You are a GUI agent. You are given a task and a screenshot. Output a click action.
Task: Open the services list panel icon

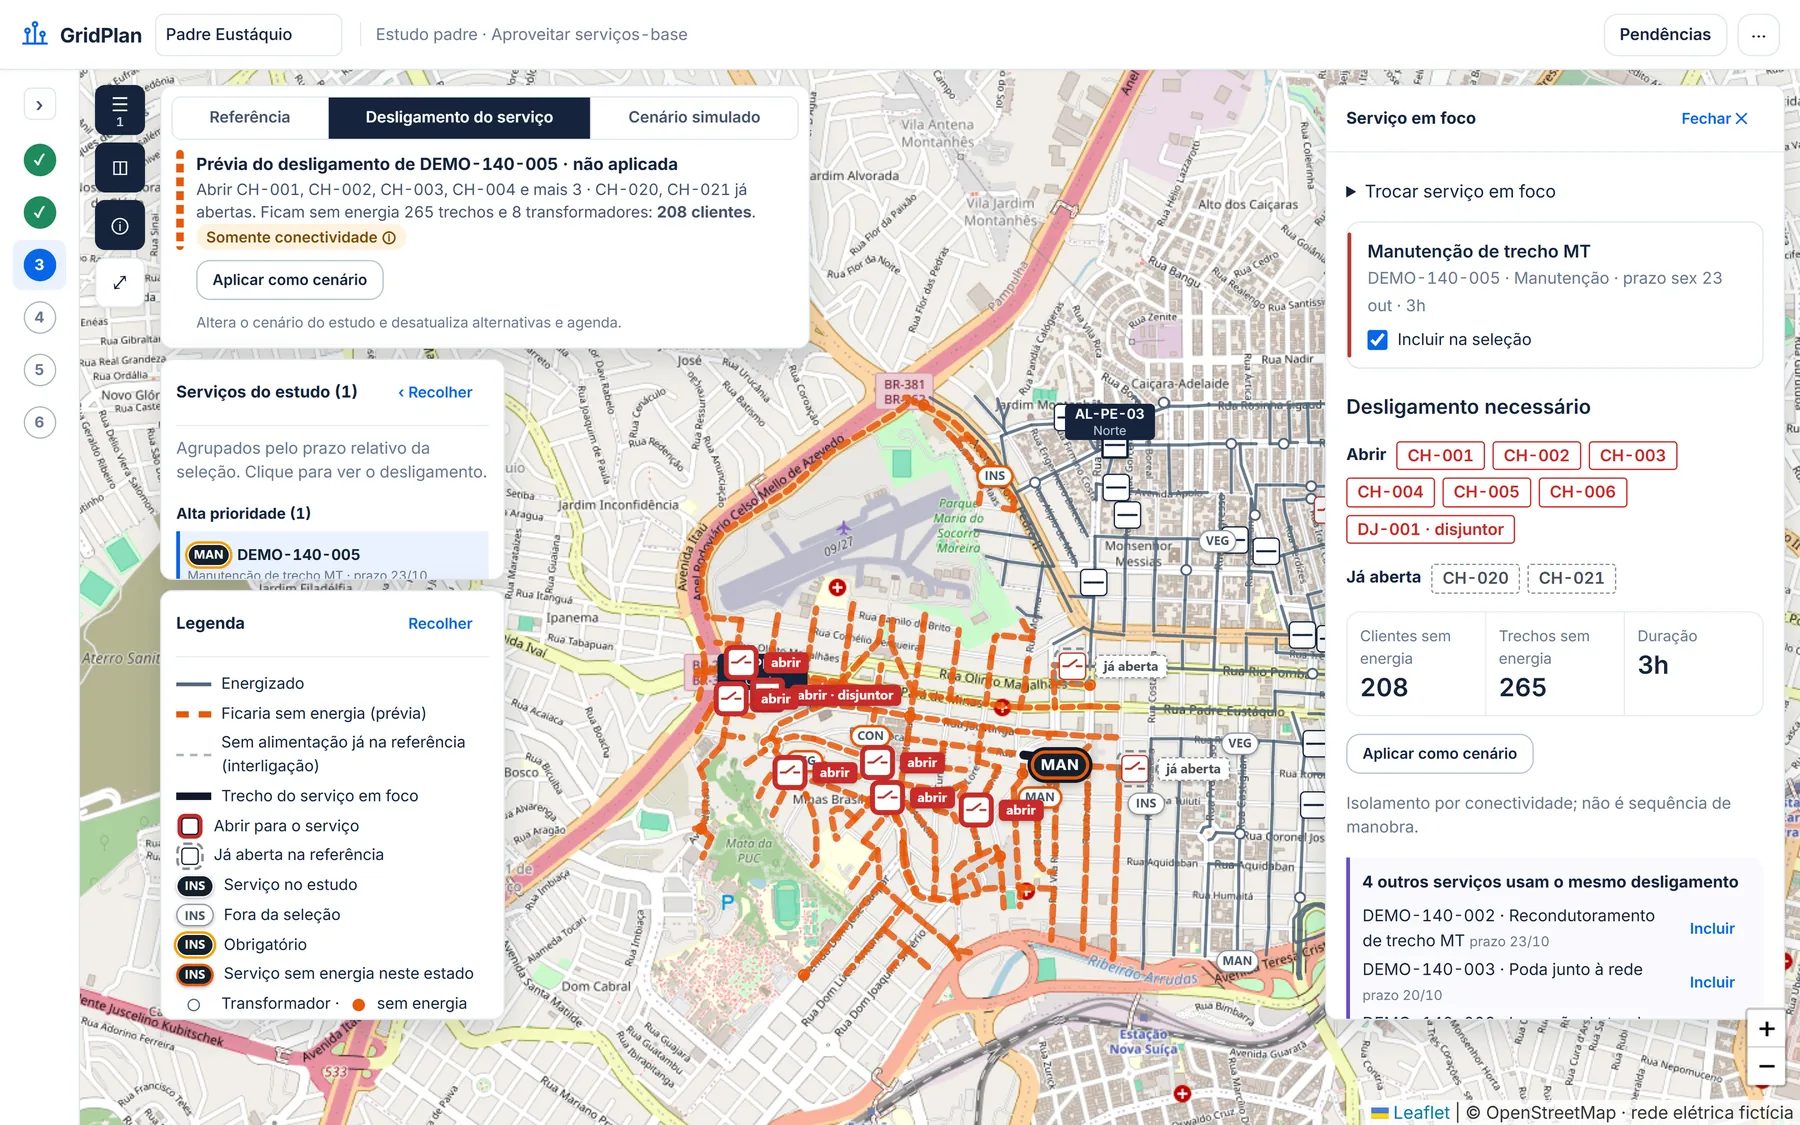click(120, 110)
